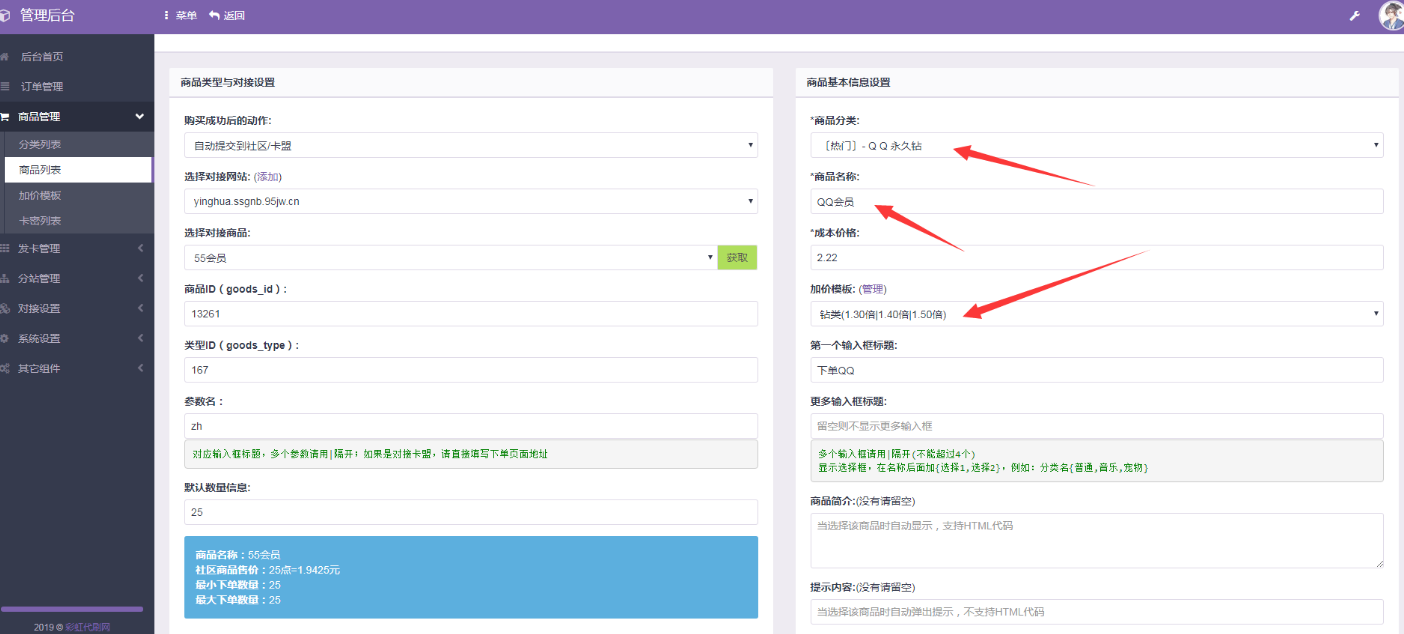
Task: Click the 添加 link beside 选择对接网站
Action: point(268,176)
